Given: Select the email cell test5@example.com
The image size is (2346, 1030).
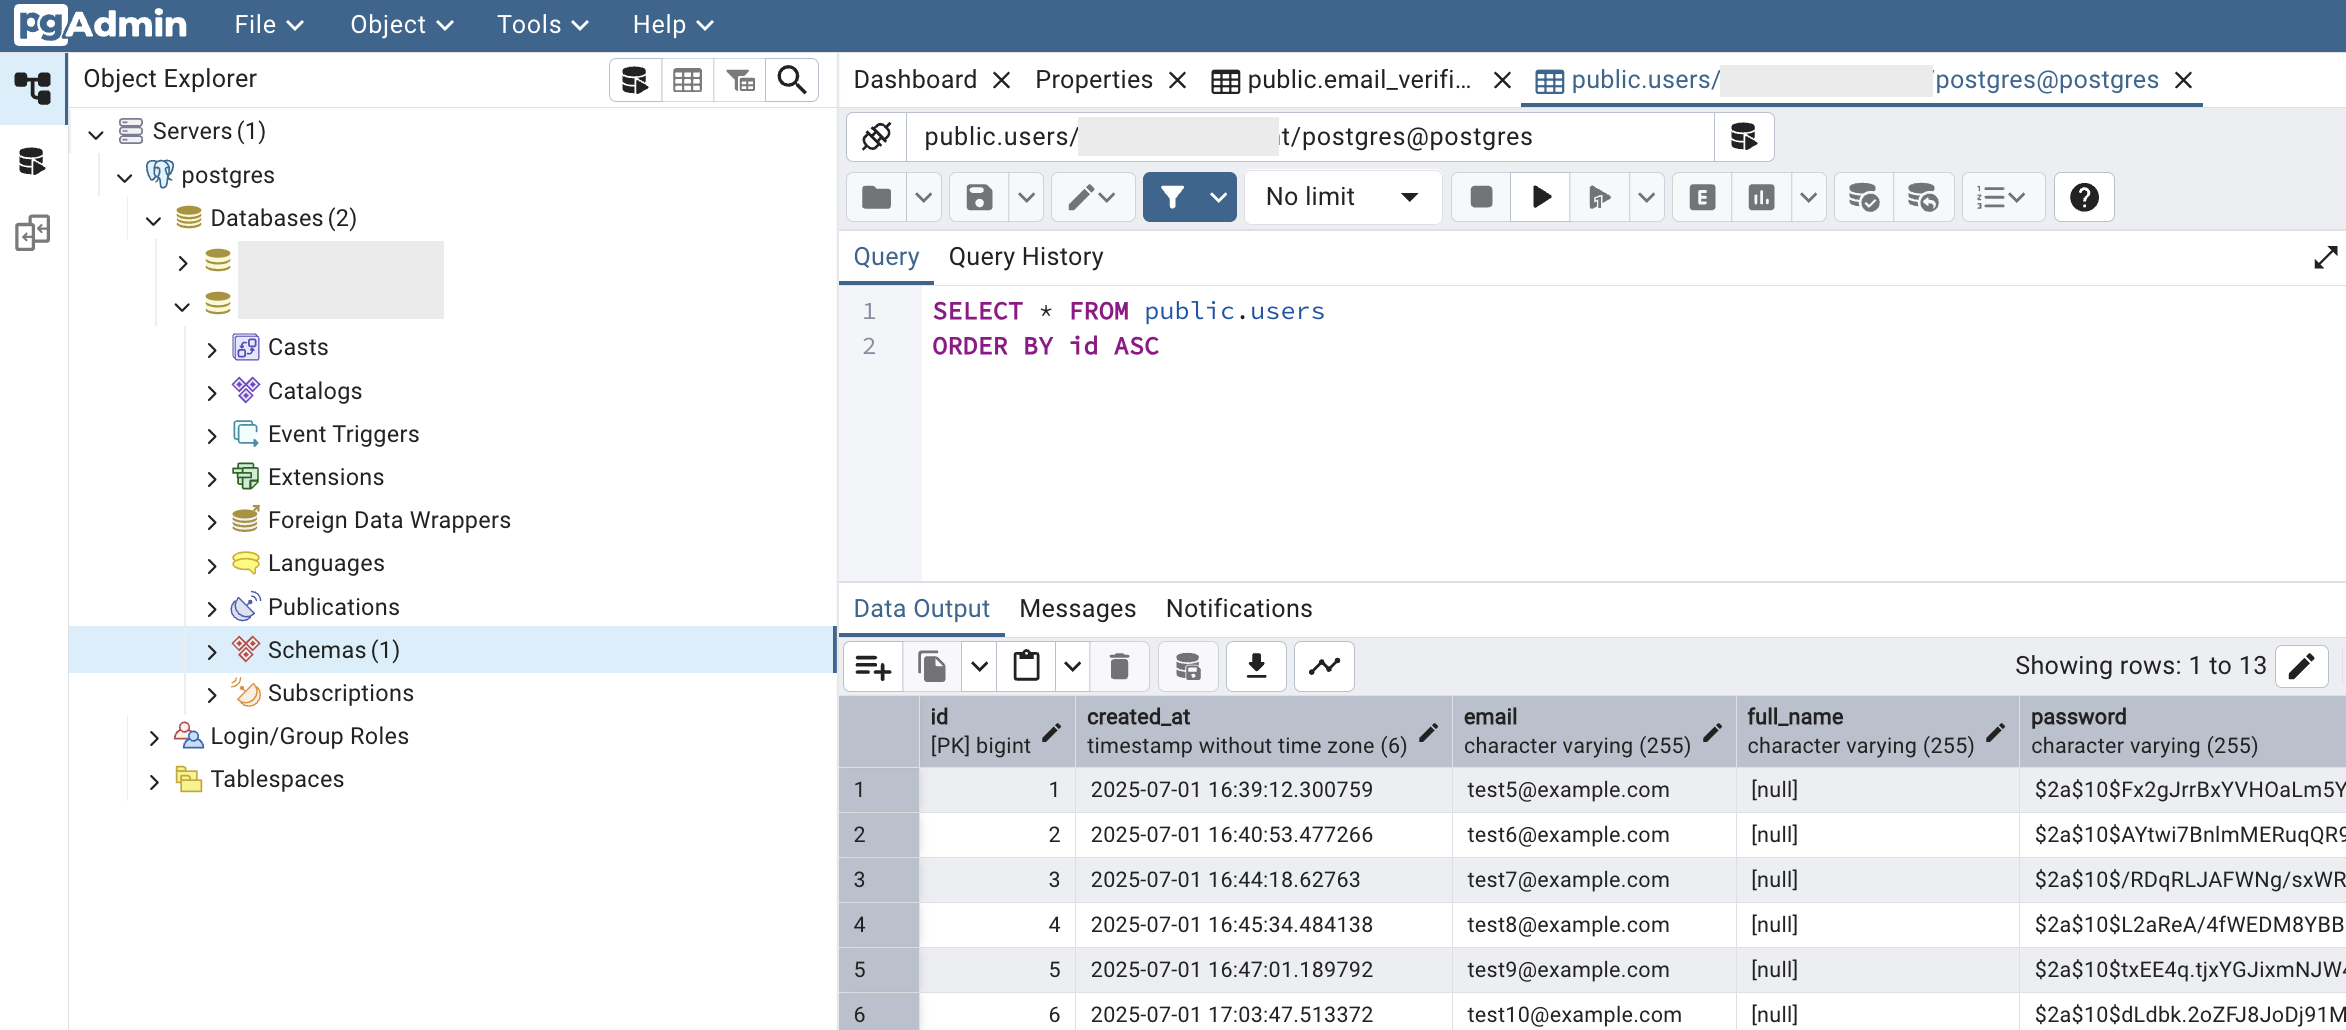Looking at the screenshot, I should click(1568, 790).
